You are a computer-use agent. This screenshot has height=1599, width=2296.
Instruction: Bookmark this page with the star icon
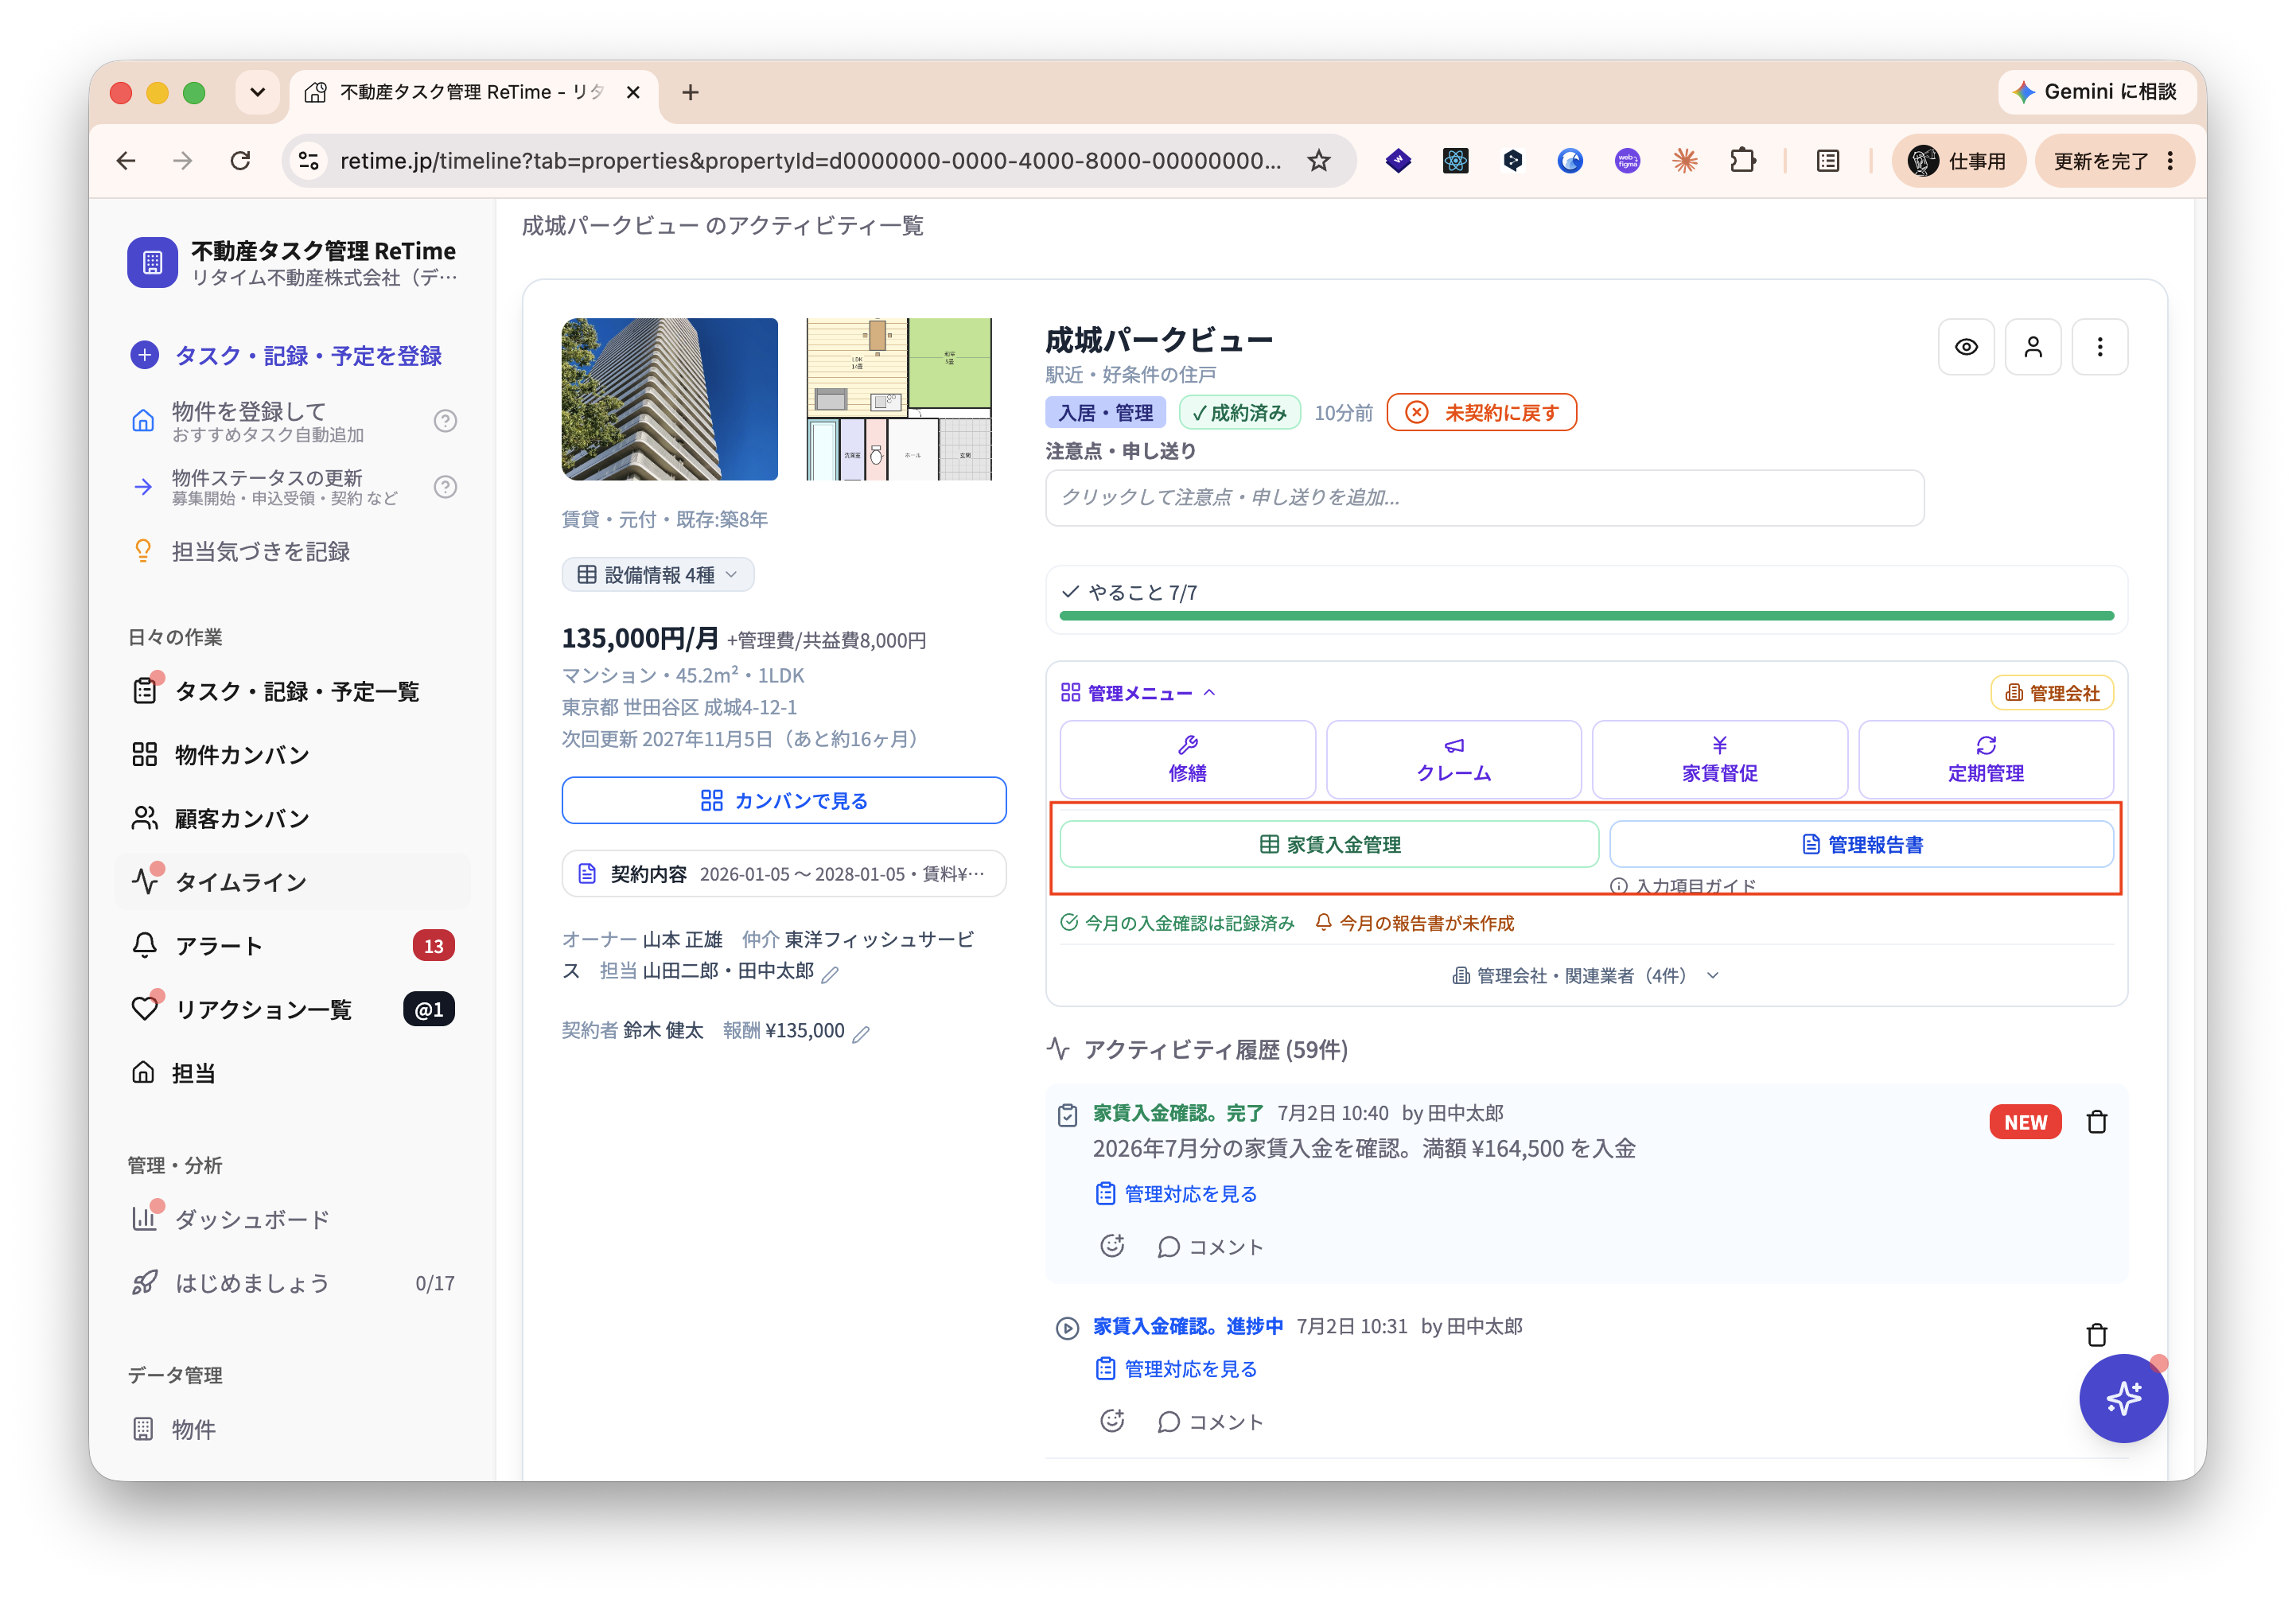tap(1319, 161)
